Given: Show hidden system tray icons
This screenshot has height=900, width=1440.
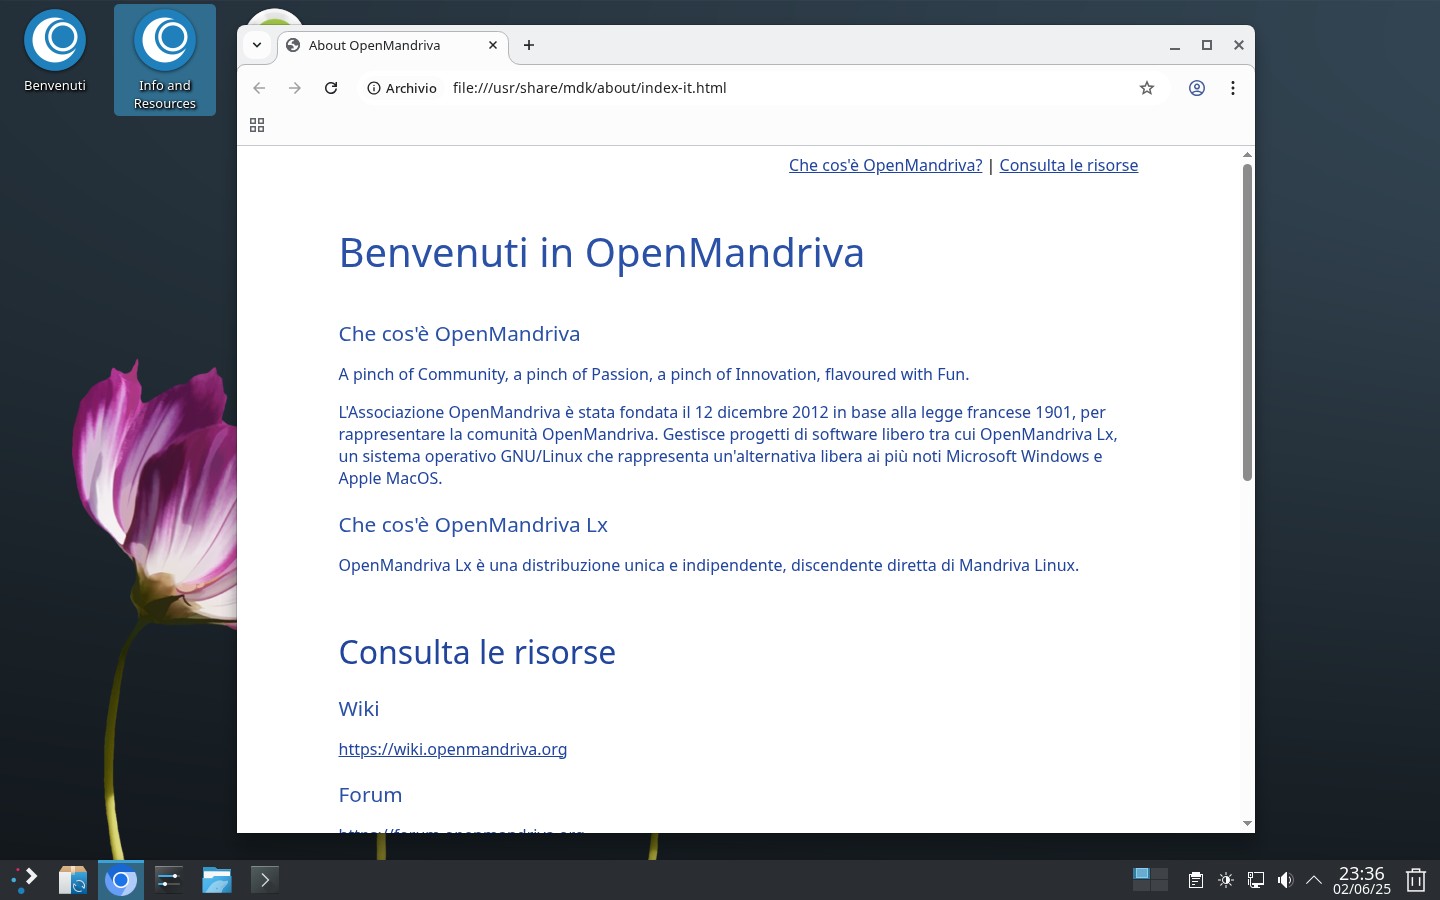Looking at the screenshot, I should (1314, 880).
